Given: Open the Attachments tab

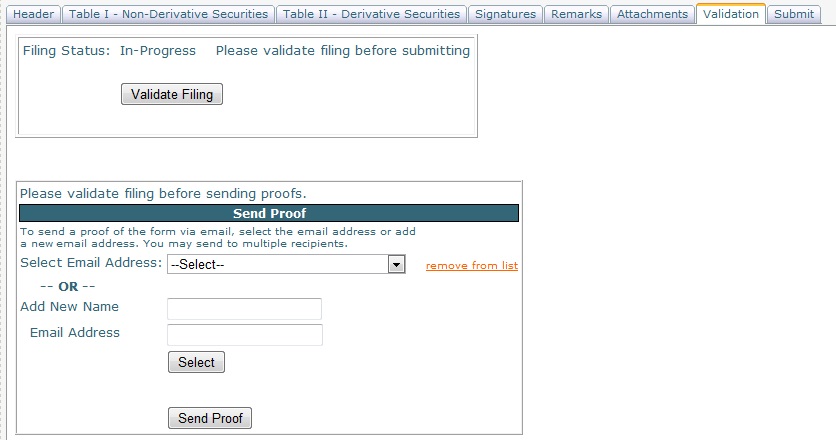Looking at the screenshot, I should [x=652, y=14].
